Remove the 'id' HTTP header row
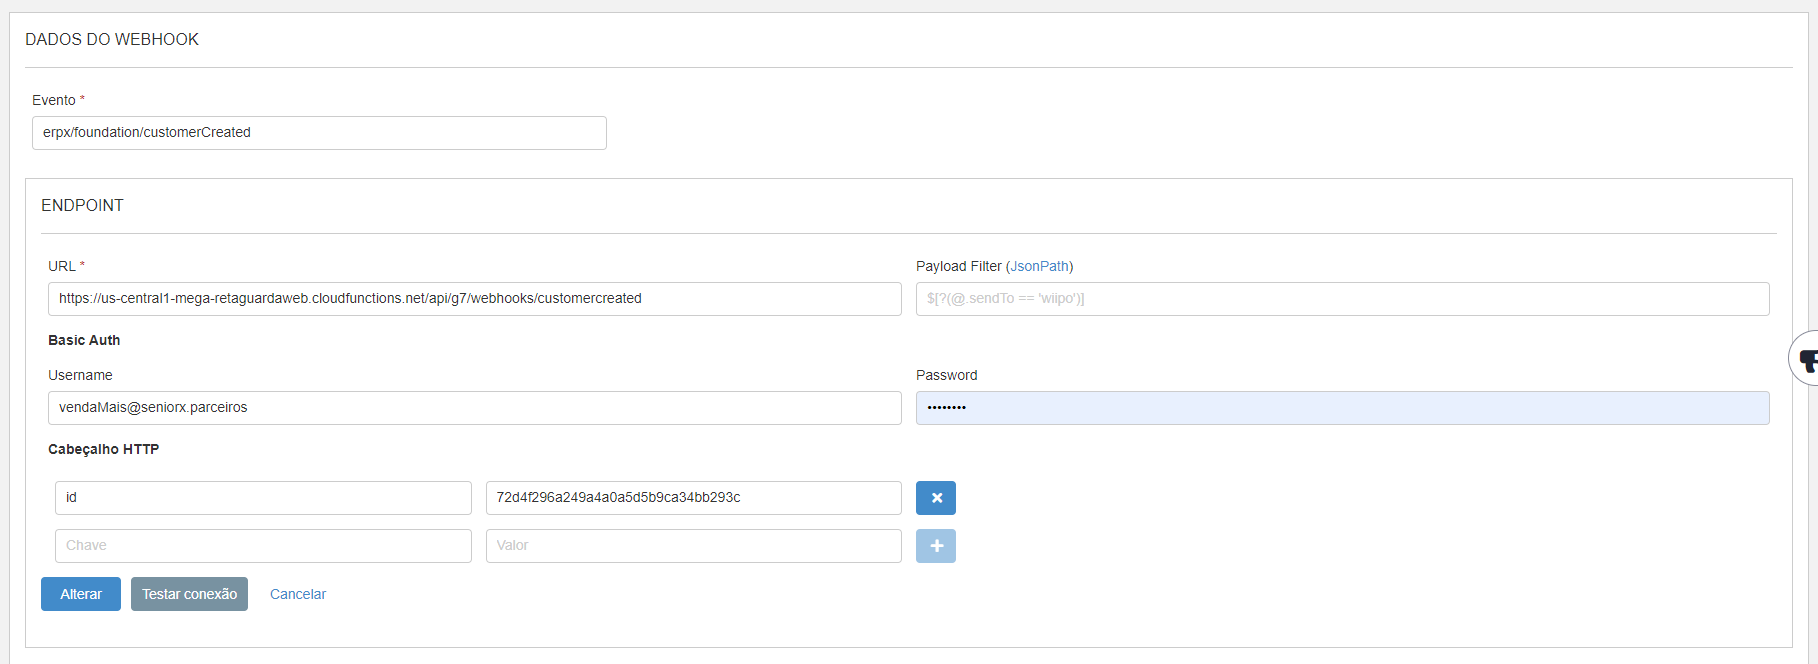The image size is (1818, 664). pyautogui.click(x=936, y=498)
